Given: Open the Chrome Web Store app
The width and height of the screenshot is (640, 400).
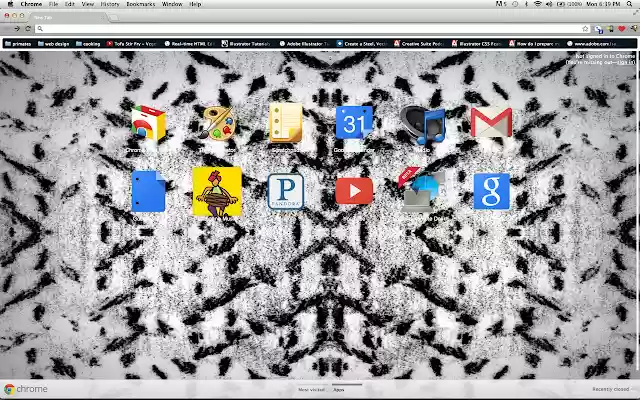Looking at the screenshot, I should pos(148,124).
